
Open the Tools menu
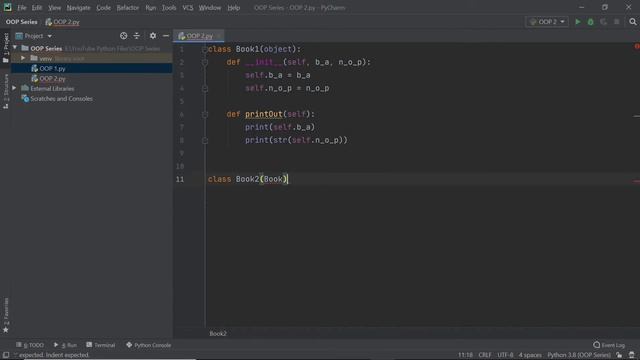point(169,8)
